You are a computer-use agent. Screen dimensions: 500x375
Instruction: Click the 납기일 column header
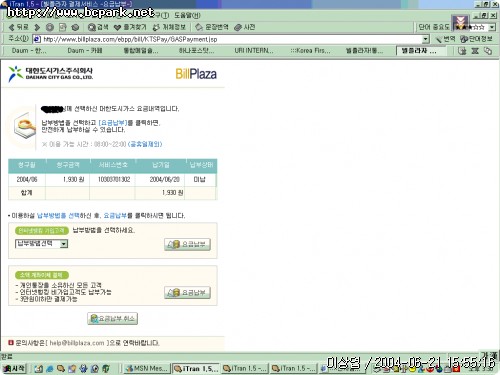click(x=161, y=165)
